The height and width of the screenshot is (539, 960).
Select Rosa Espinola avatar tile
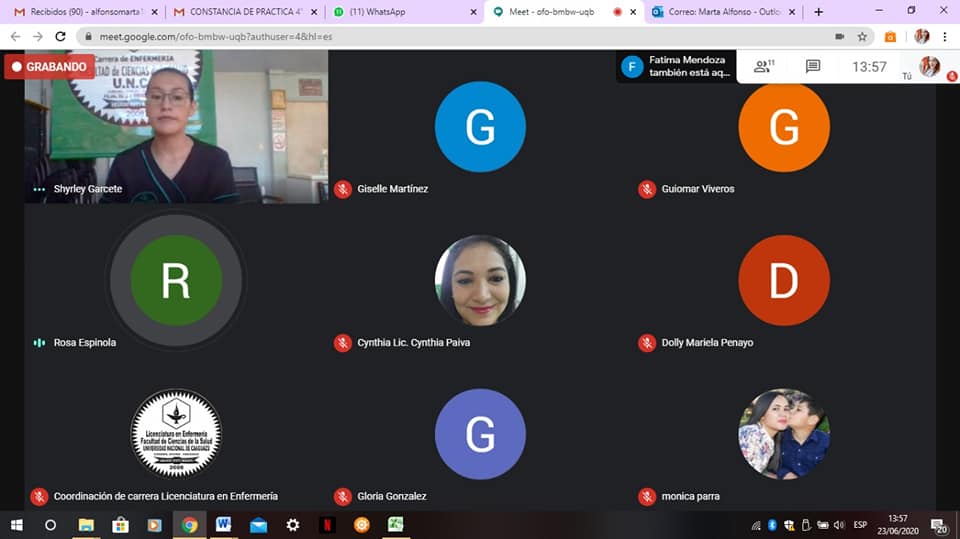[x=176, y=281]
